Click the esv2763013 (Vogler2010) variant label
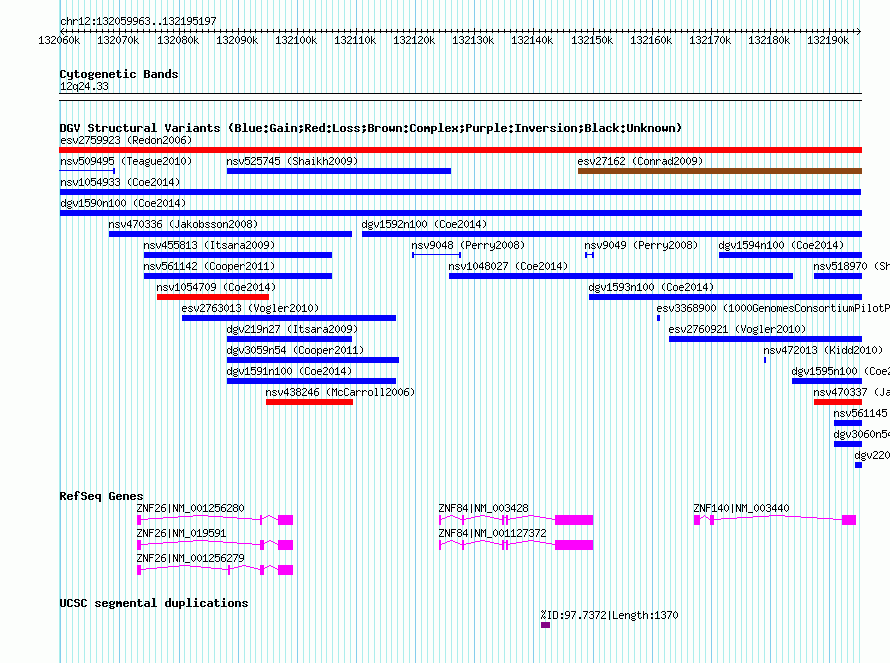The height and width of the screenshot is (663, 890). (x=250, y=308)
